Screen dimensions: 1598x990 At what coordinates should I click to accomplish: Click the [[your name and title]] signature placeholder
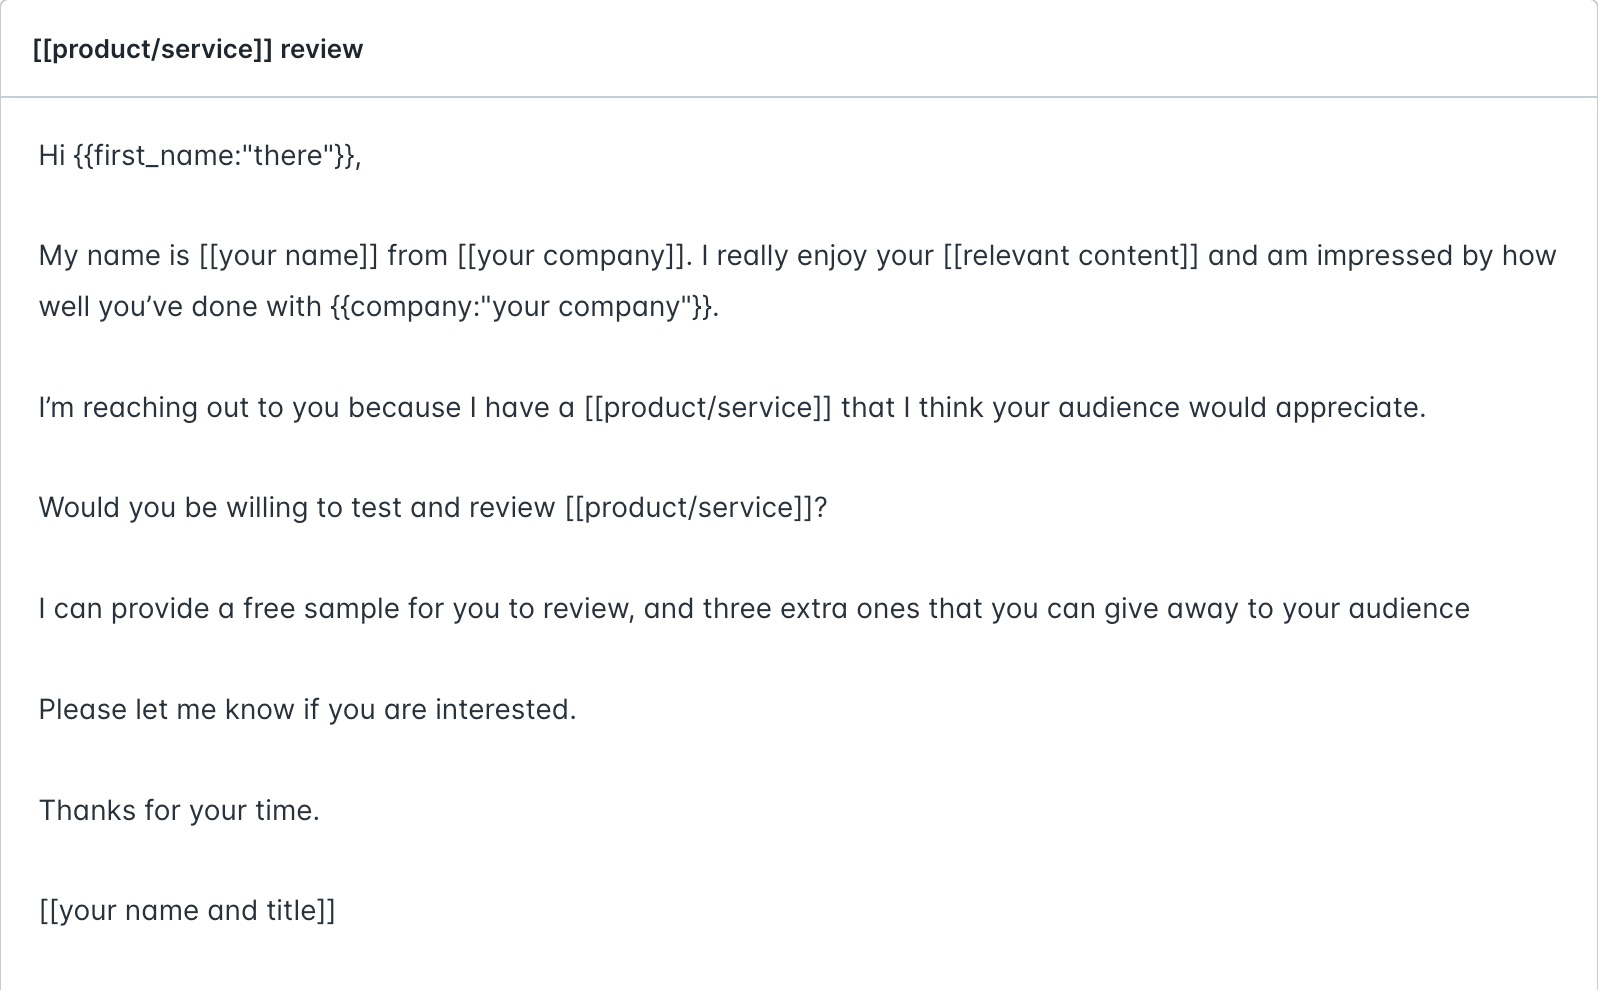187,911
